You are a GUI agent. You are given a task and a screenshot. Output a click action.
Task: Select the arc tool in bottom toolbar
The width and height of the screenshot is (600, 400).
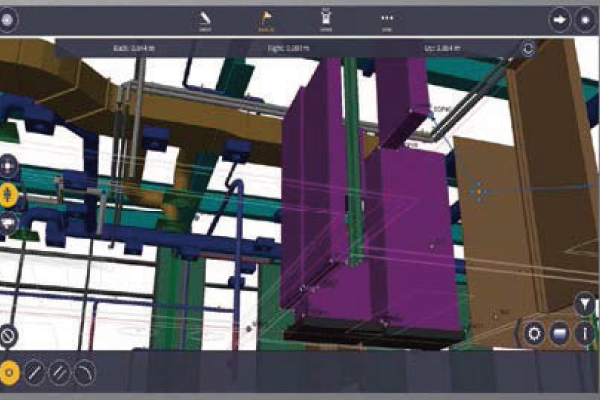[x=84, y=371]
